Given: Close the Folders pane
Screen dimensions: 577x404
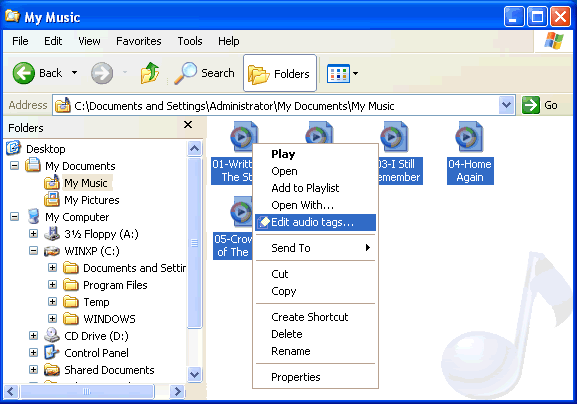Looking at the screenshot, I should click(x=188, y=125).
